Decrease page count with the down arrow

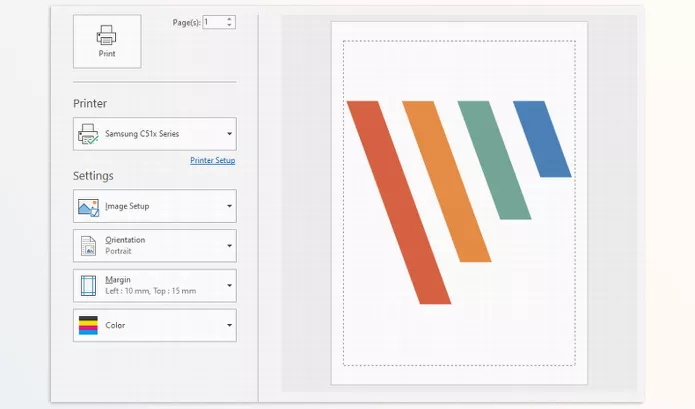pyautogui.click(x=230, y=25)
